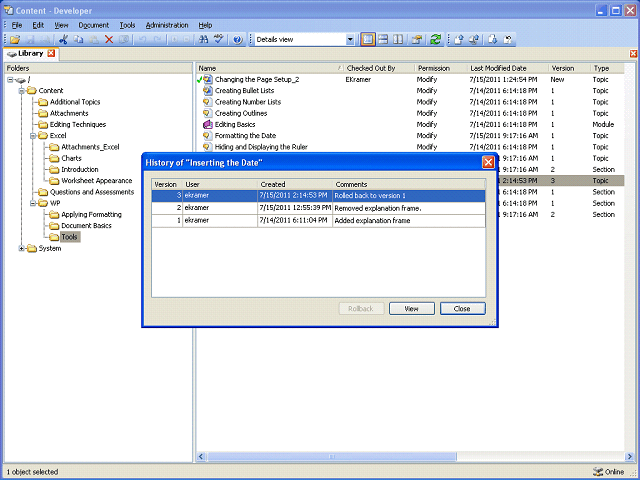
Task: Select the Additional Topics folder
Action: (x=75, y=102)
